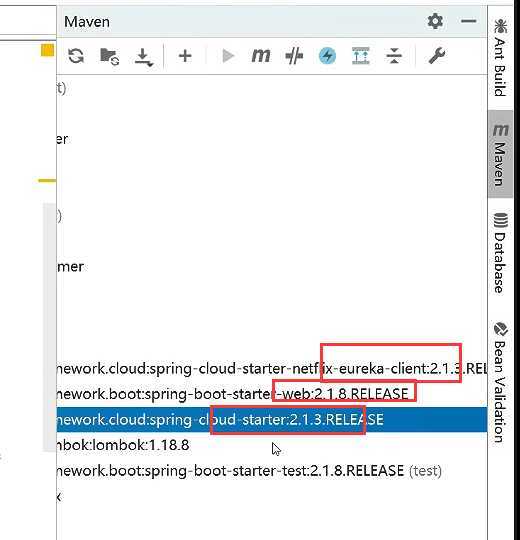Run the selected Maven build
Screen dimensions: 520x540
pos(228,56)
